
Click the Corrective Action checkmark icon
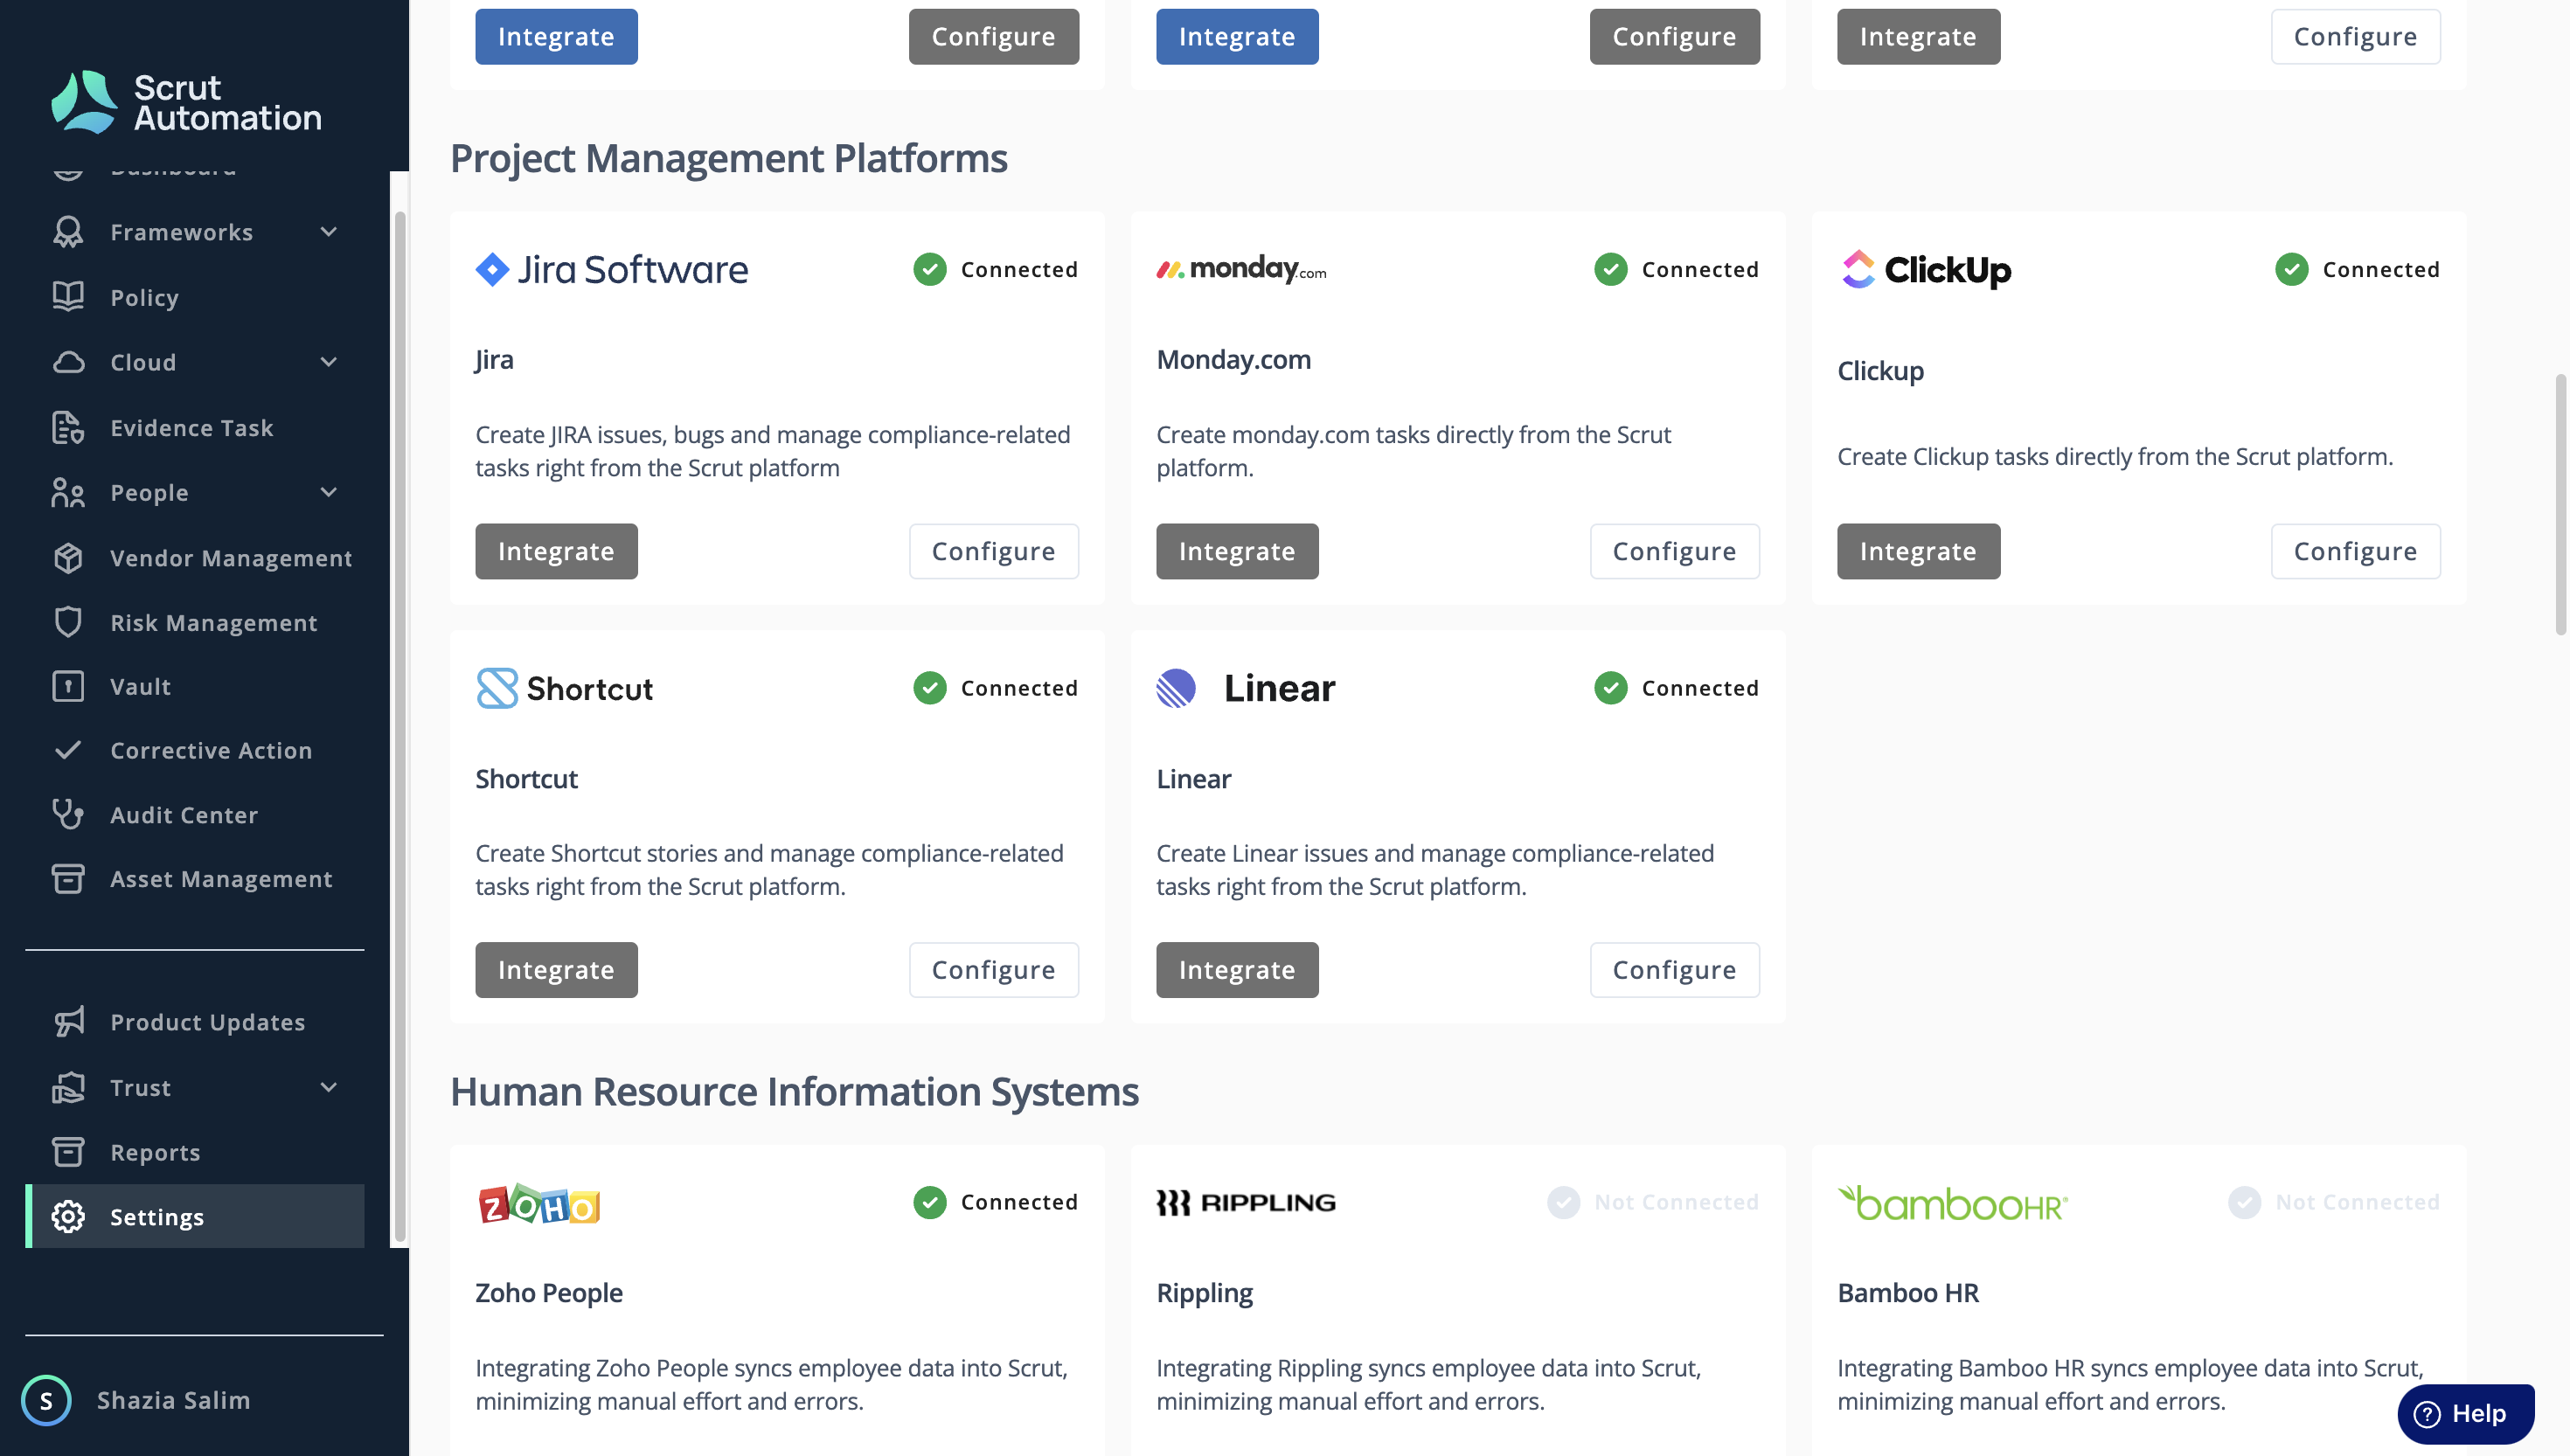tap(68, 750)
